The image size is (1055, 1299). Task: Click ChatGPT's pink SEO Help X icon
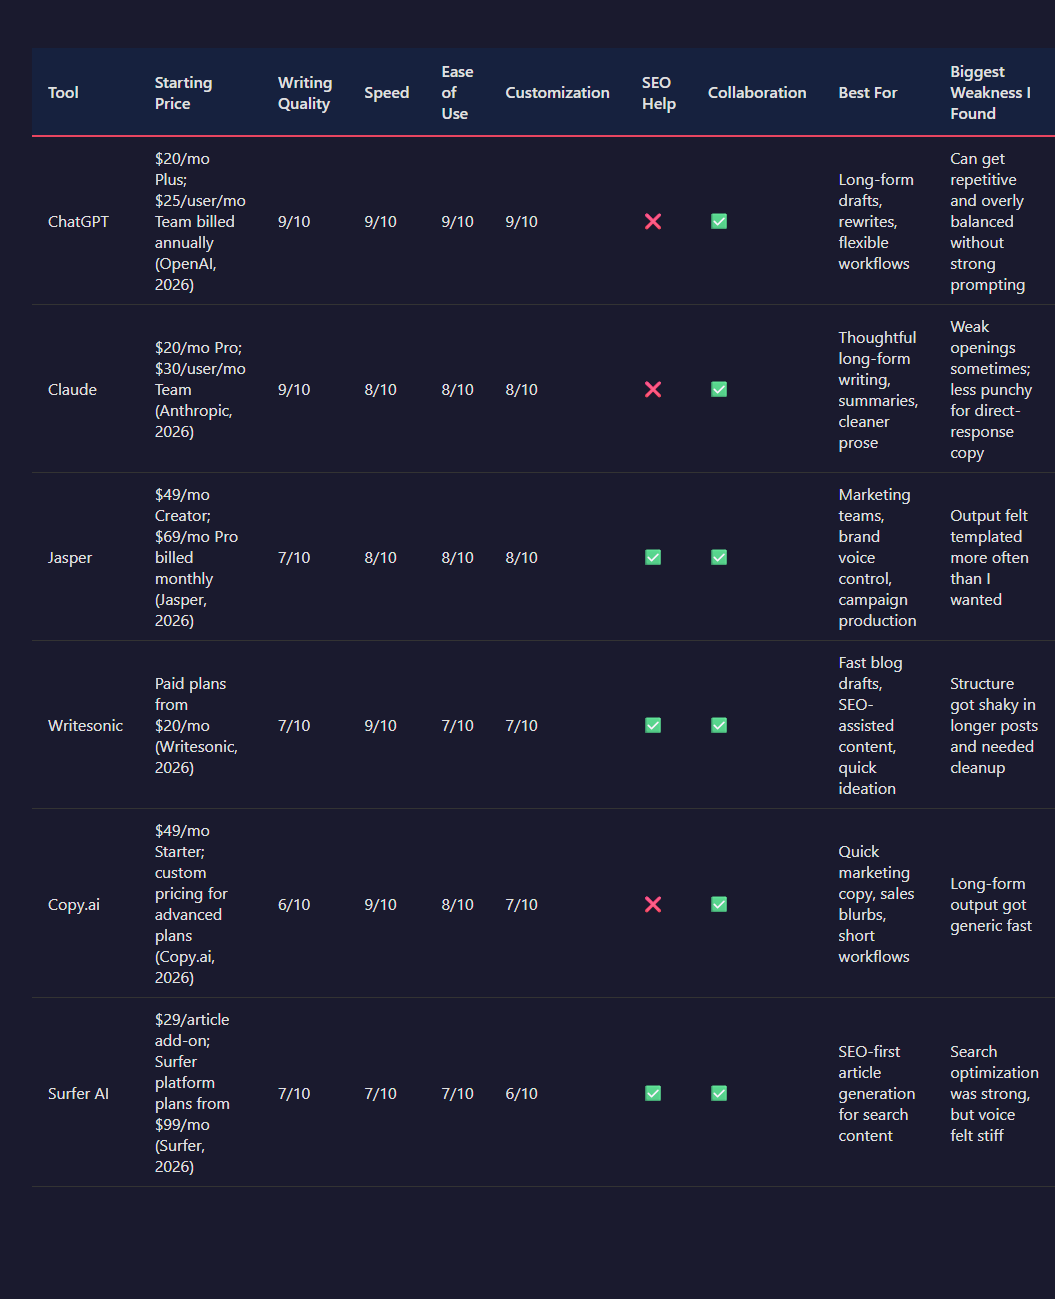[x=653, y=221]
